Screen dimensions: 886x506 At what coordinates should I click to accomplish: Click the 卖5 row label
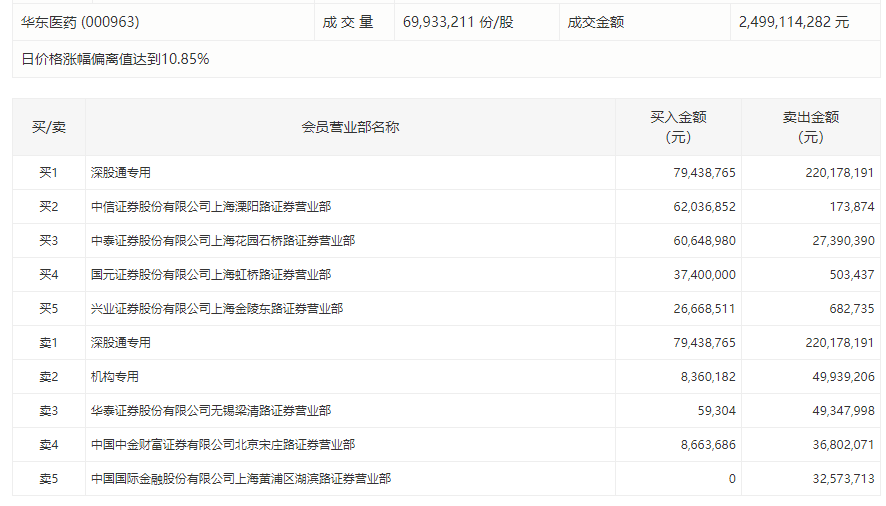point(49,478)
